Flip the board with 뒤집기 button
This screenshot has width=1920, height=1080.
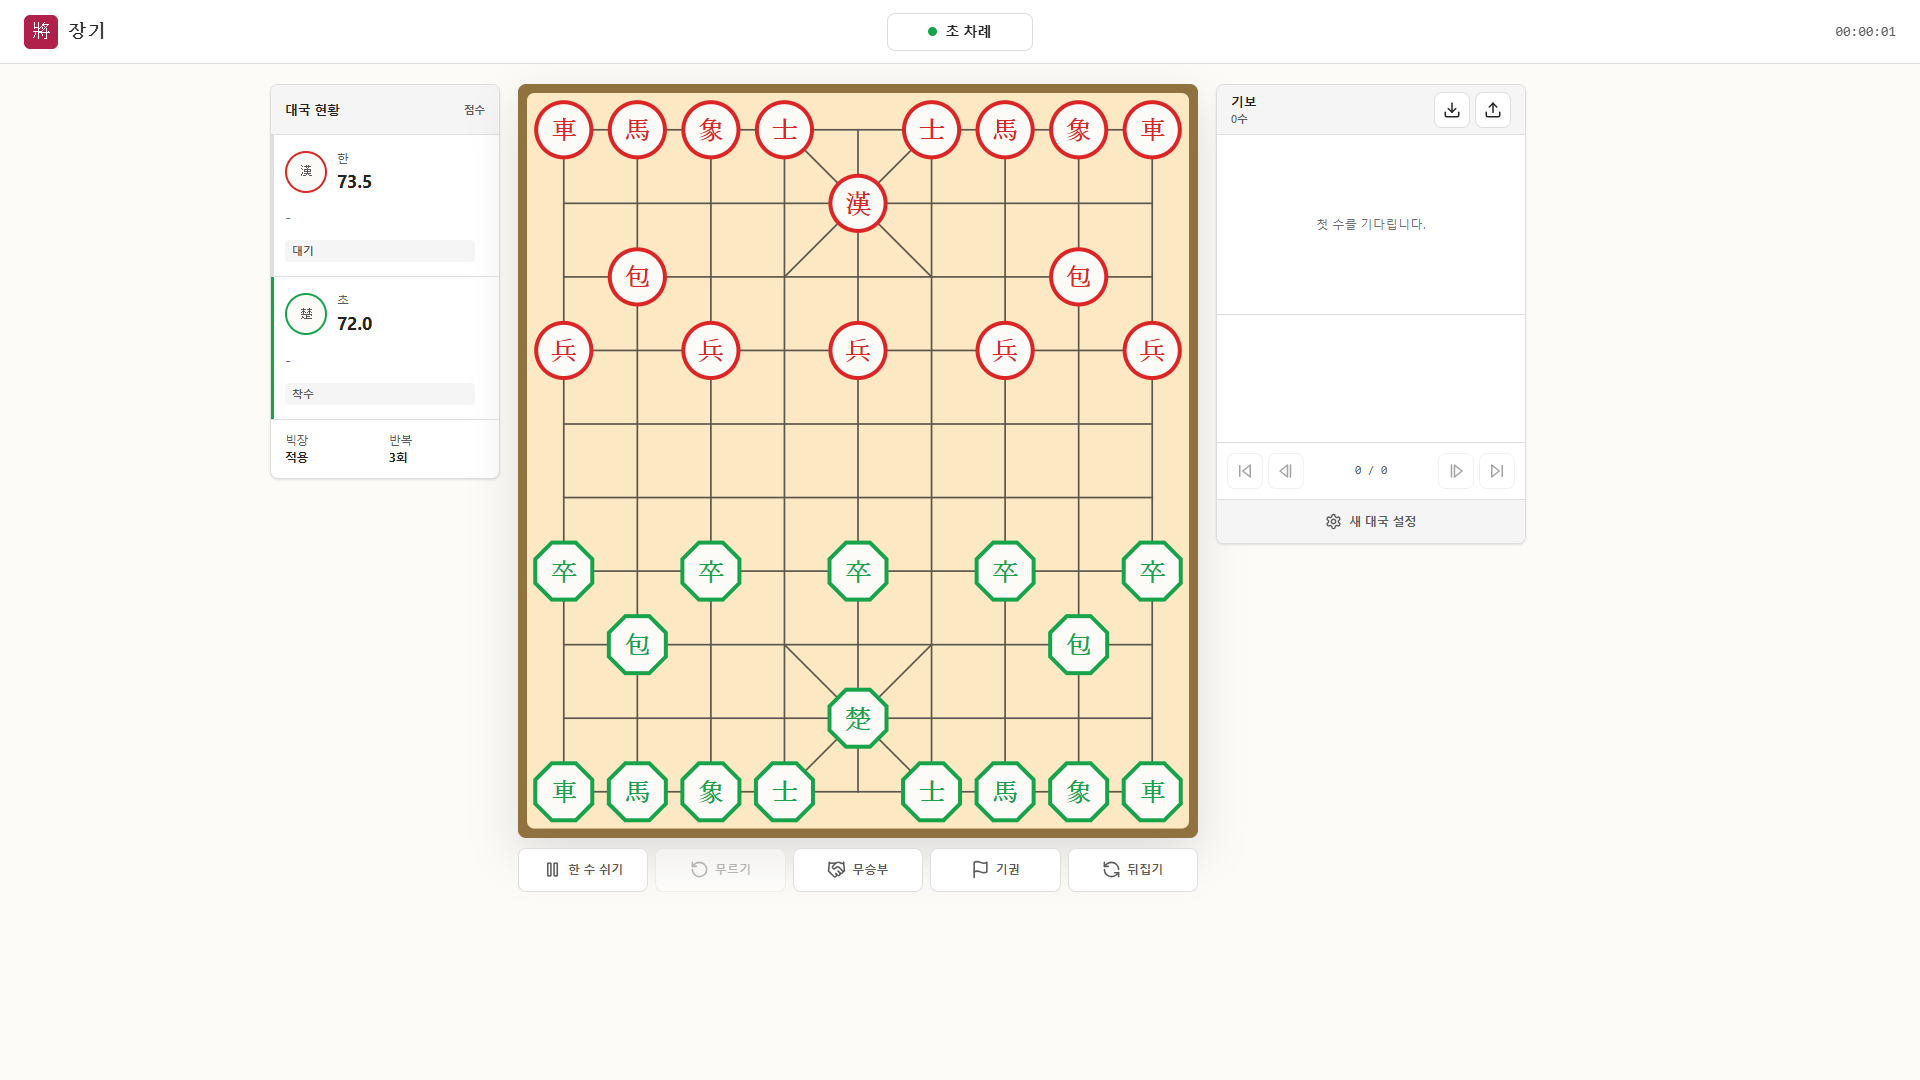click(1133, 870)
